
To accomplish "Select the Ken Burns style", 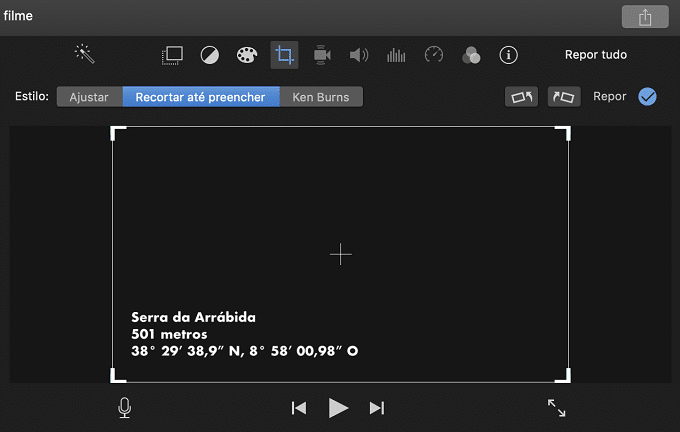I will (x=321, y=97).
